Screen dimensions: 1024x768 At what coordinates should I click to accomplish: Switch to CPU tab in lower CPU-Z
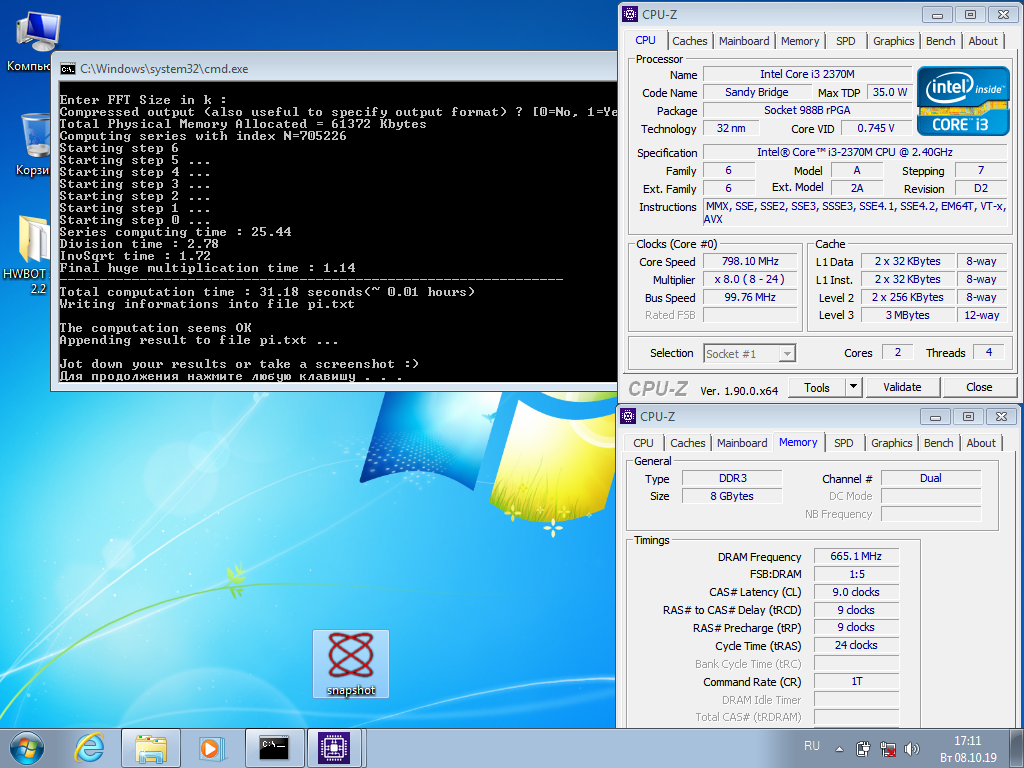coord(643,443)
